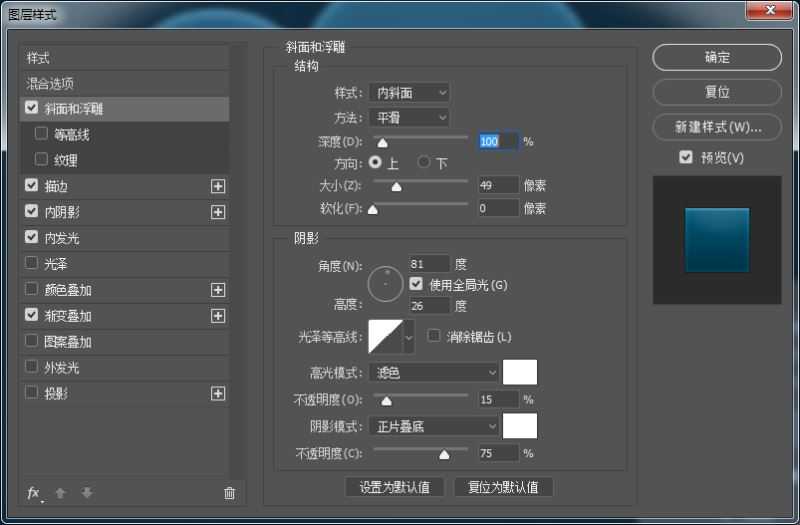Viewport: 800px width, 525px height.
Task: Click the trash delete effect icon
Action: pos(229,493)
